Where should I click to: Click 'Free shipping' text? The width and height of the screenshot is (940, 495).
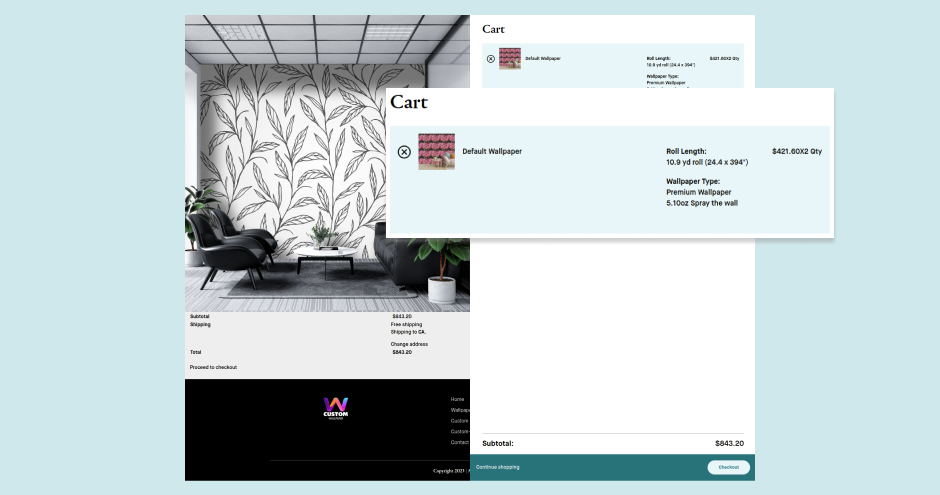(406, 324)
